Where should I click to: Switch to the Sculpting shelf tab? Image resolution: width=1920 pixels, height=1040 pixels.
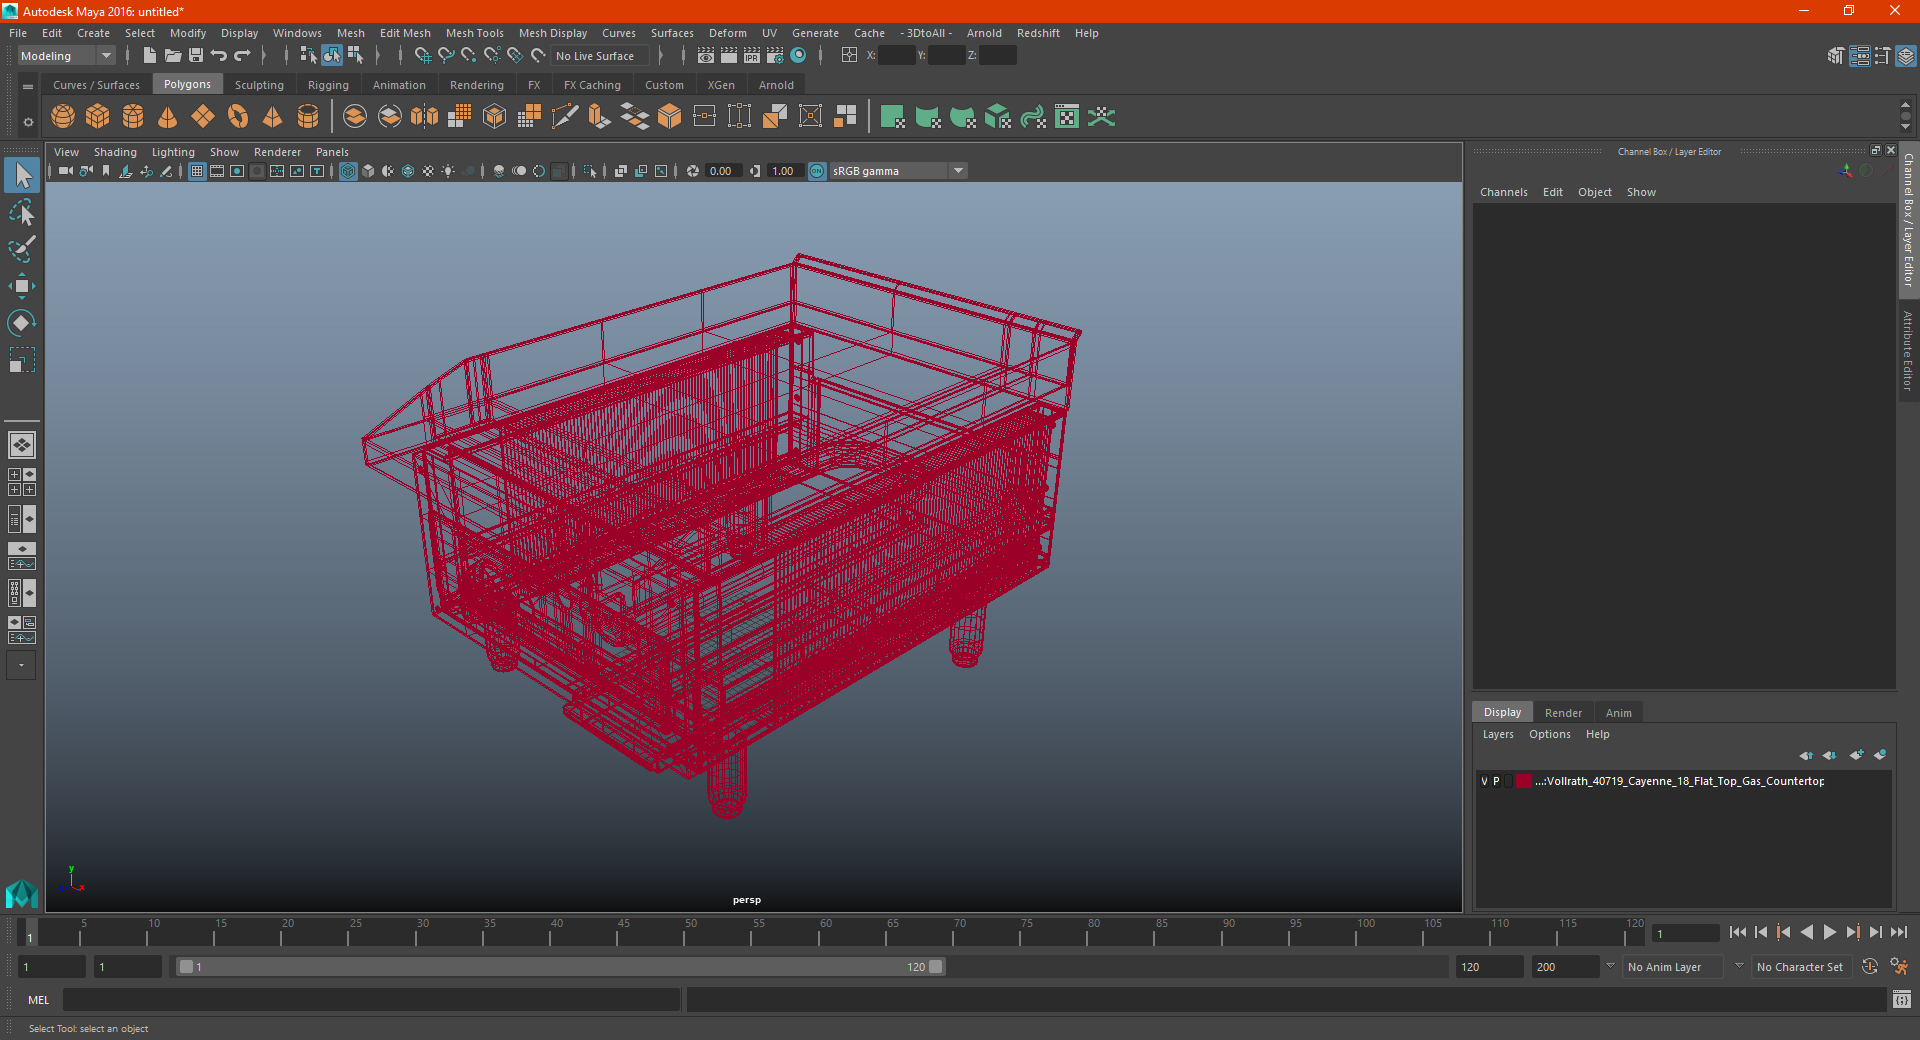259,85
